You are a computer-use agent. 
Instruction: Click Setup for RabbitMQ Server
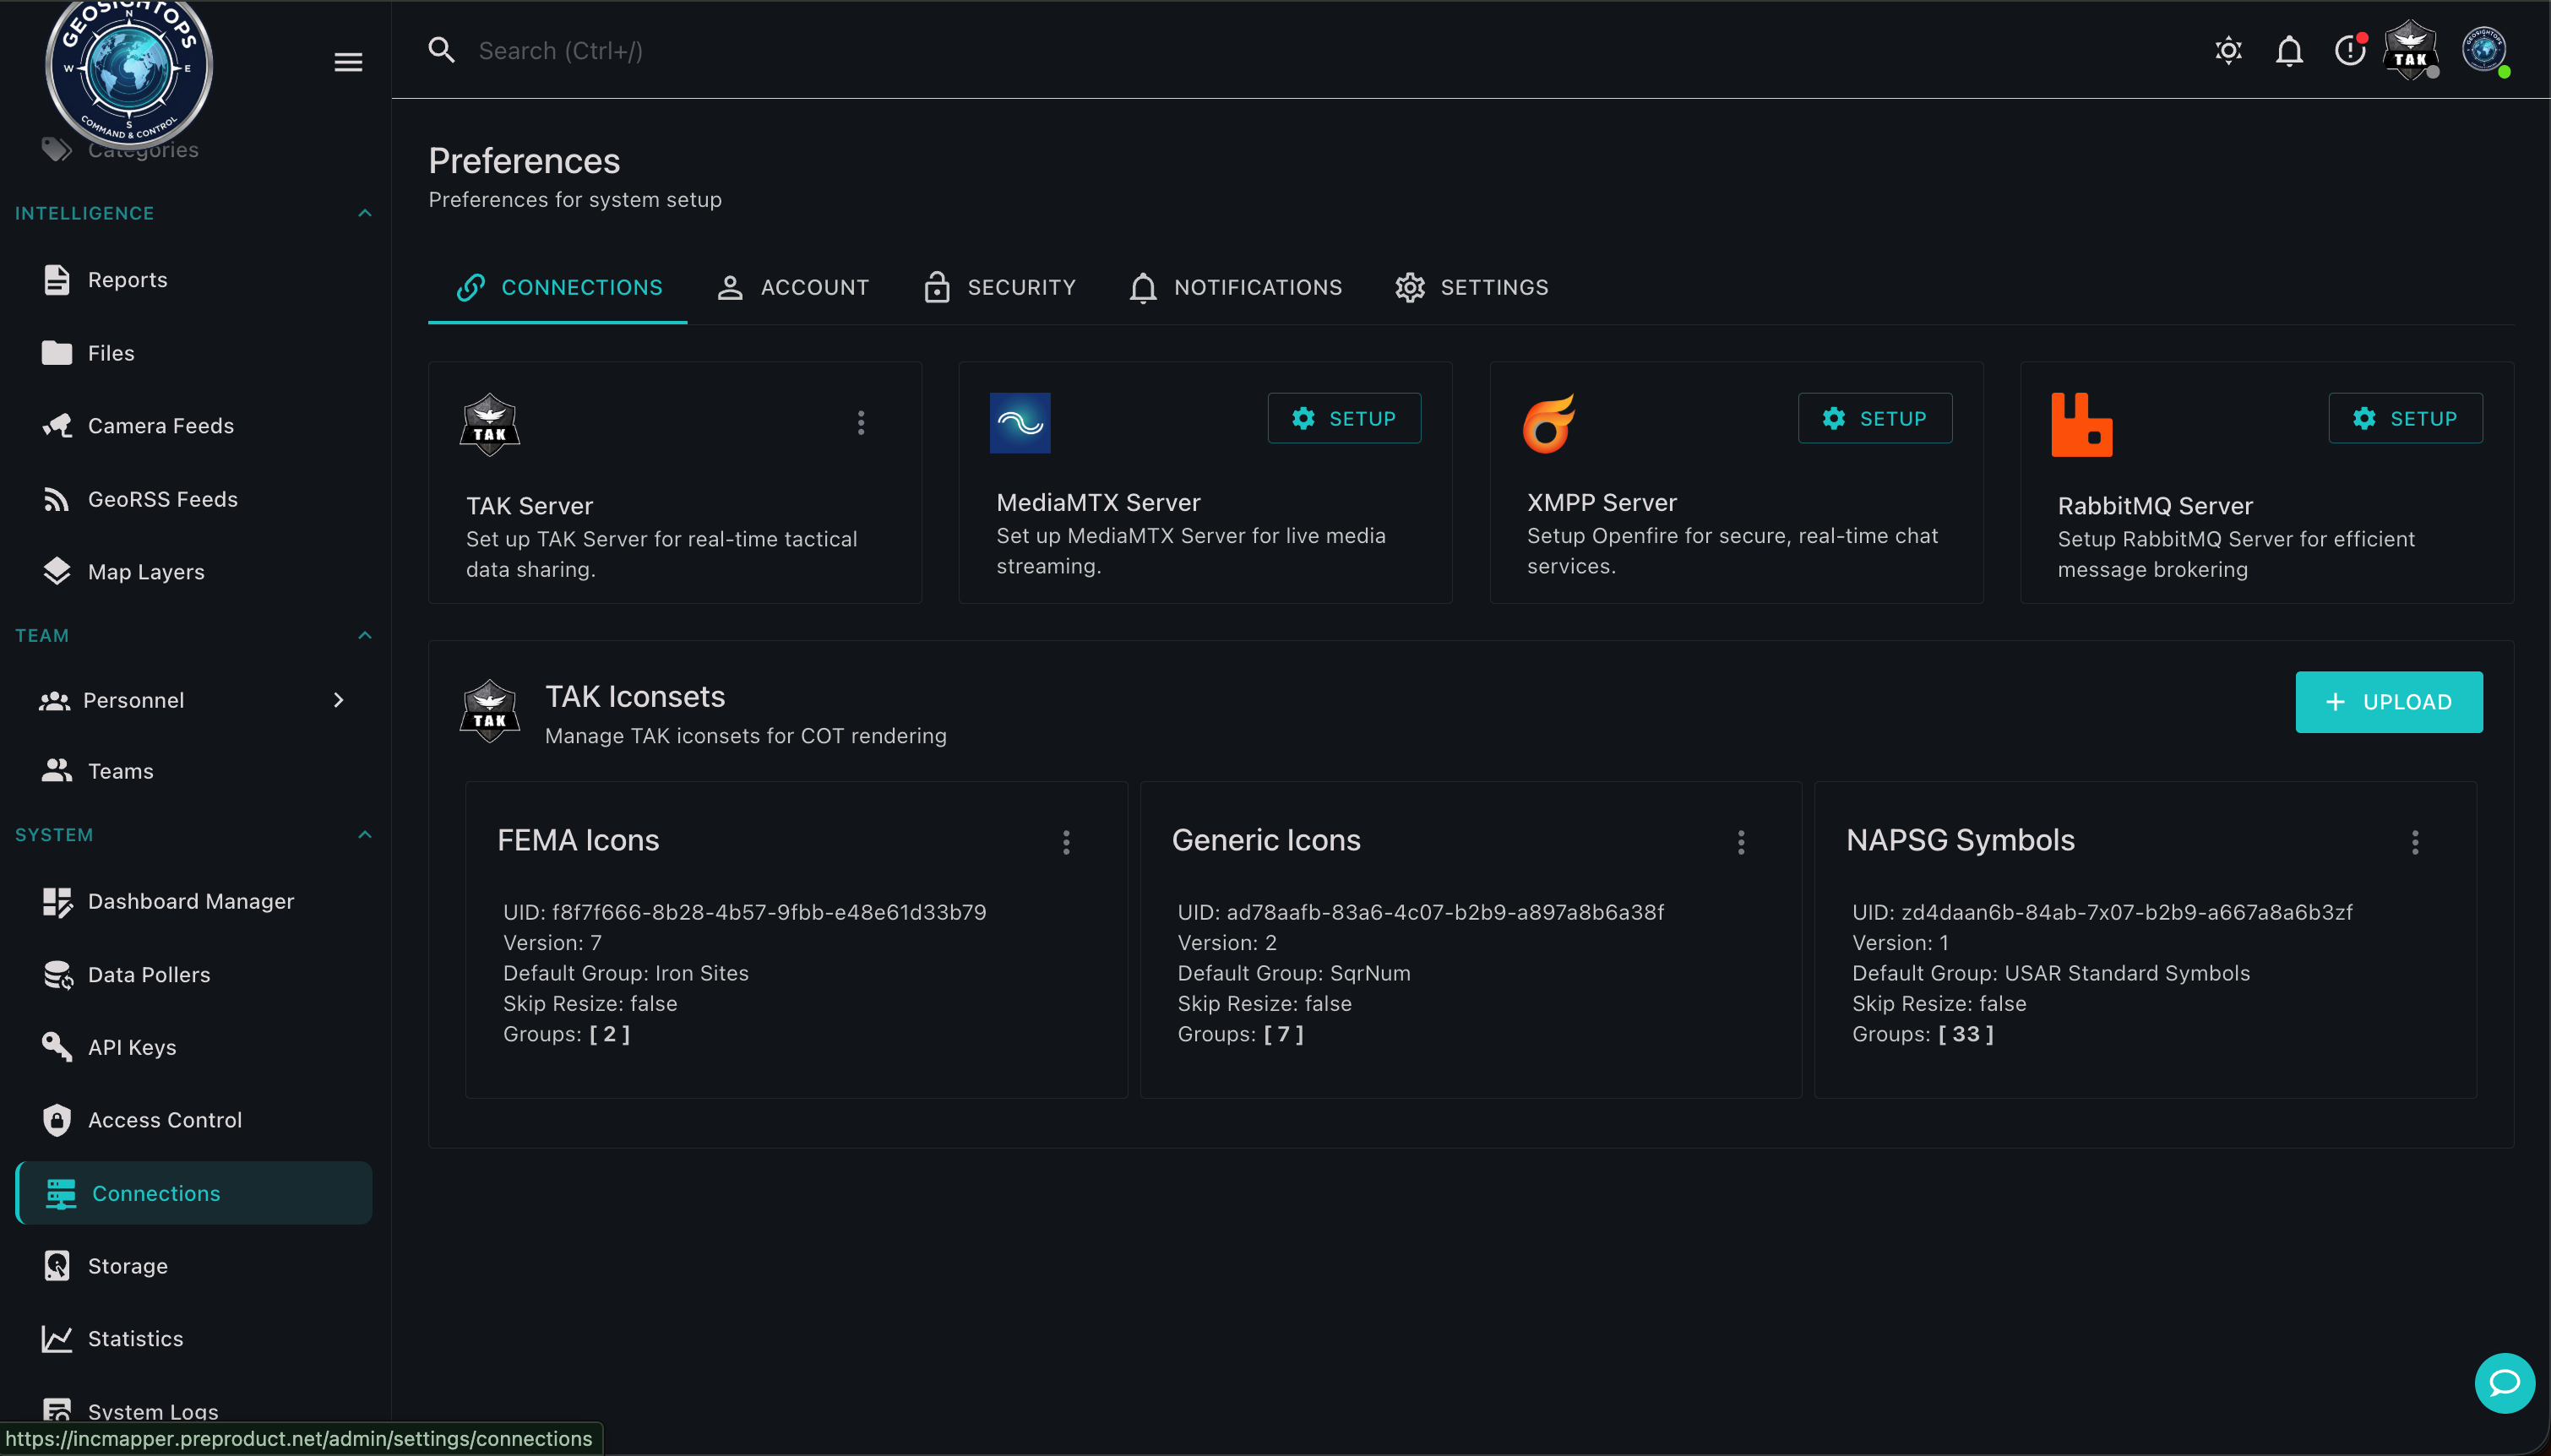tap(2405, 418)
